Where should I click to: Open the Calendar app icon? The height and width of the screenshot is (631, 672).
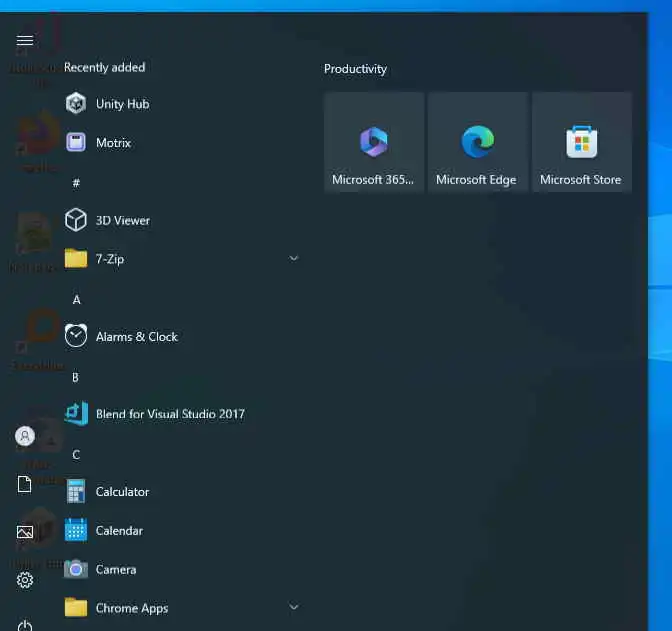pos(76,530)
